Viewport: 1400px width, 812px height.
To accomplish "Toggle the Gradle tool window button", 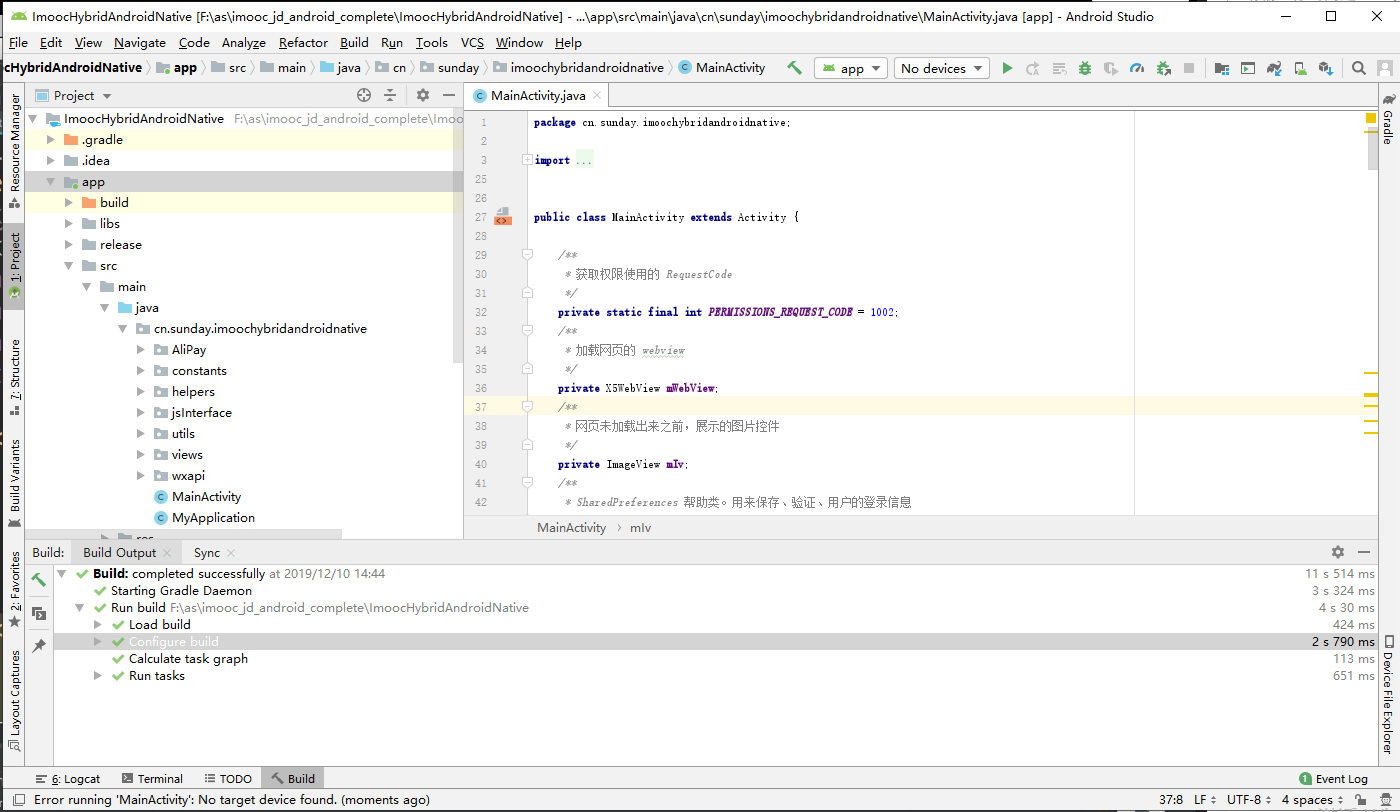I will pyautogui.click(x=1388, y=119).
